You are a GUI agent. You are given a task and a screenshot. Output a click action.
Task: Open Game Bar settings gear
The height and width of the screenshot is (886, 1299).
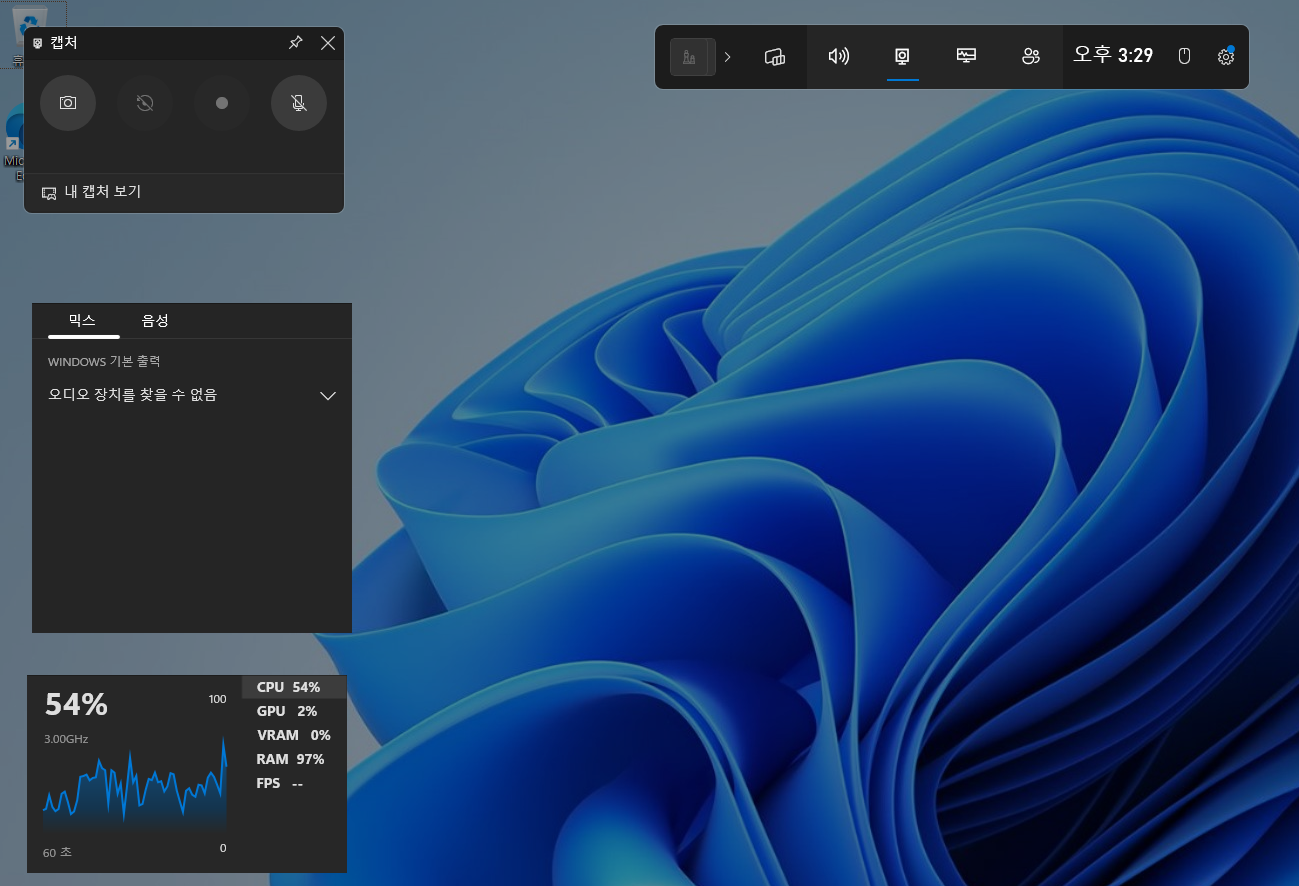(1226, 57)
